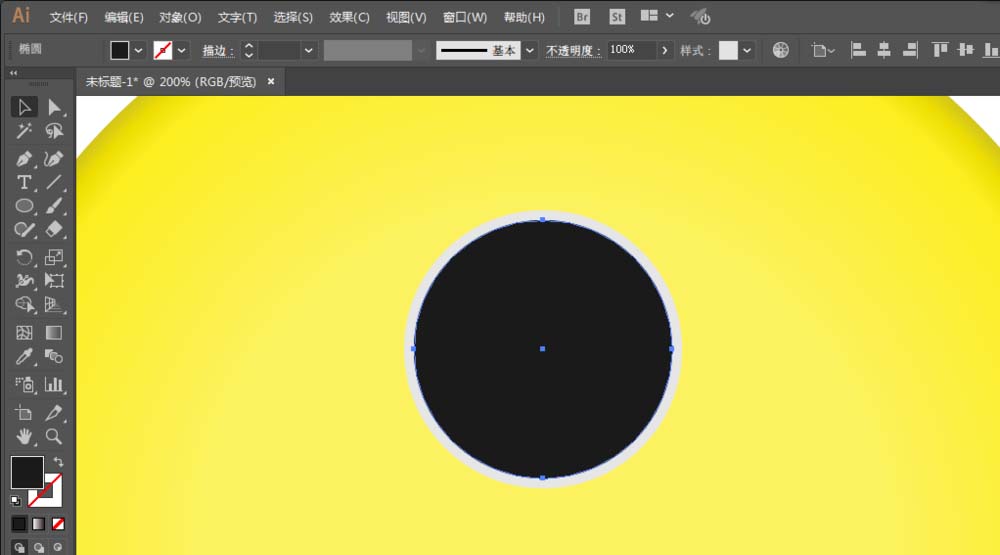Select the Paintbrush tool
The image size is (1000, 555).
[x=54, y=206]
